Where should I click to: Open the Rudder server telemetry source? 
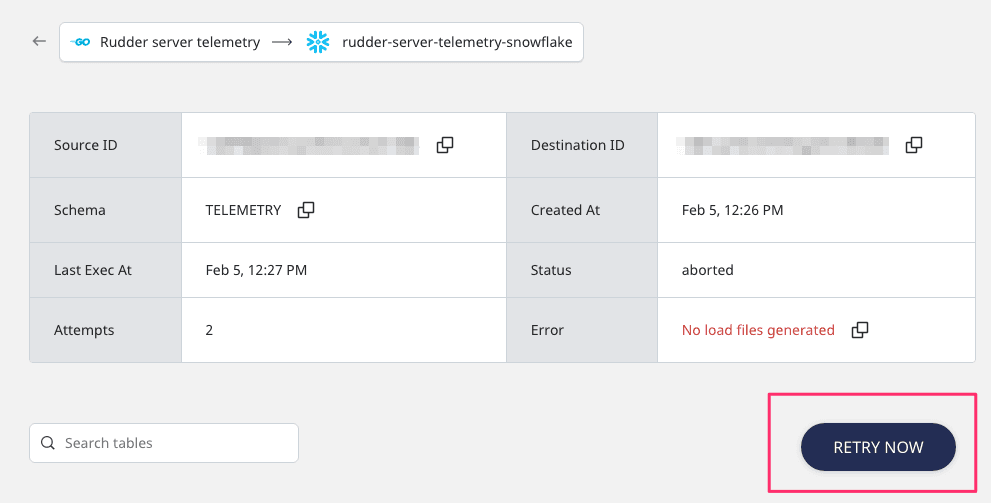(x=180, y=42)
